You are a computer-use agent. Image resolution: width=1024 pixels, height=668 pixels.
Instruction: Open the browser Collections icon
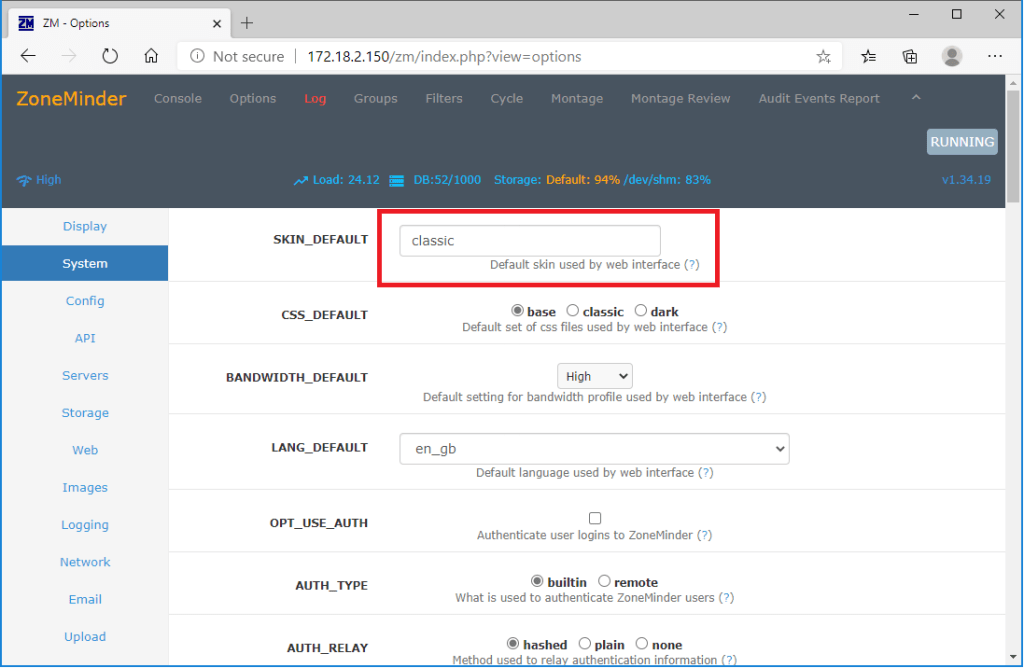(x=910, y=57)
